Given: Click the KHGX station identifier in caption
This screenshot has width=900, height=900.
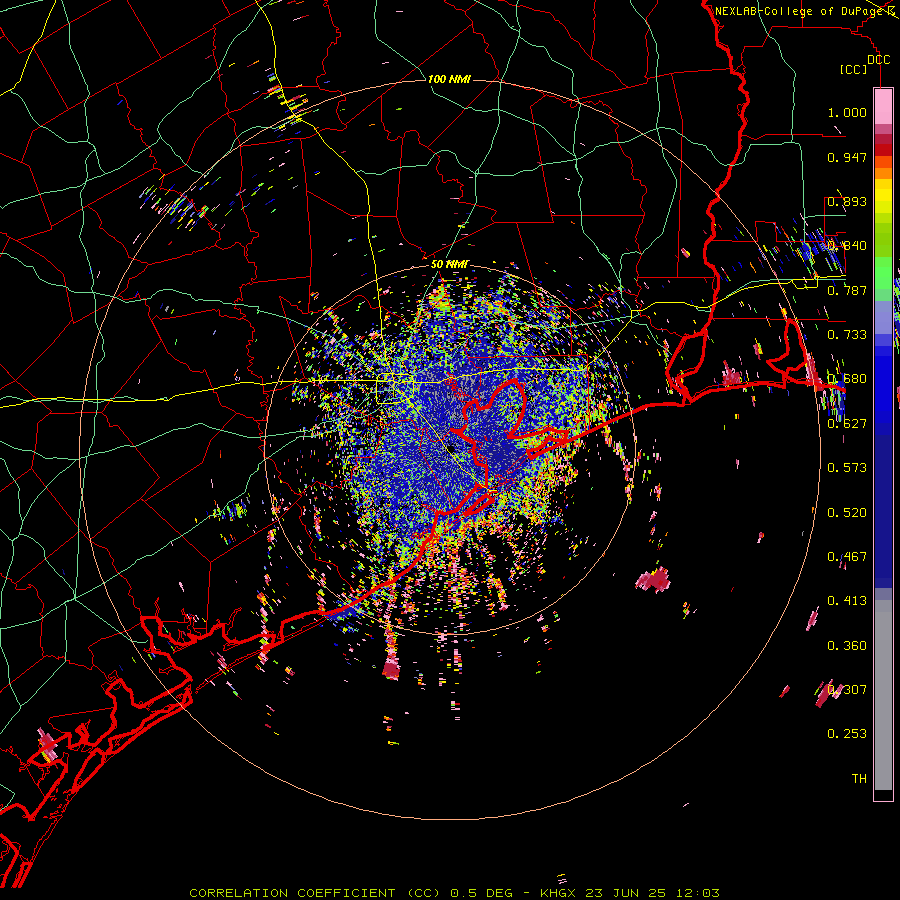Looking at the screenshot, I should 559,893.
